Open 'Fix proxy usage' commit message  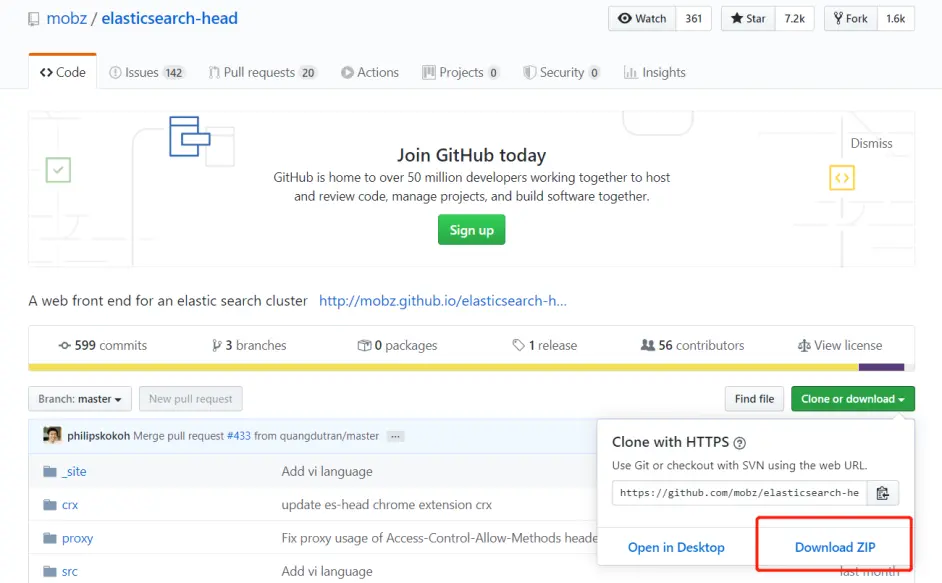pos(439,539)
